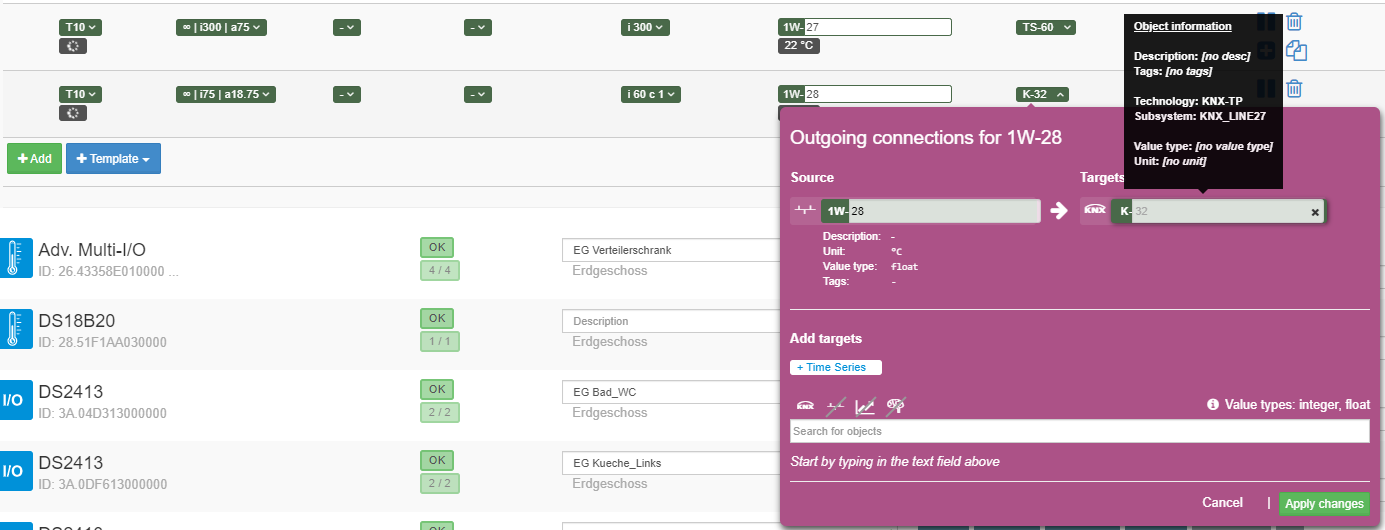Image resolution: width=1385 pixels, height=530 pixels.
Task: Open the '-' dropdown right of ∞ | i300 | a75
Action: click(347, 27)
